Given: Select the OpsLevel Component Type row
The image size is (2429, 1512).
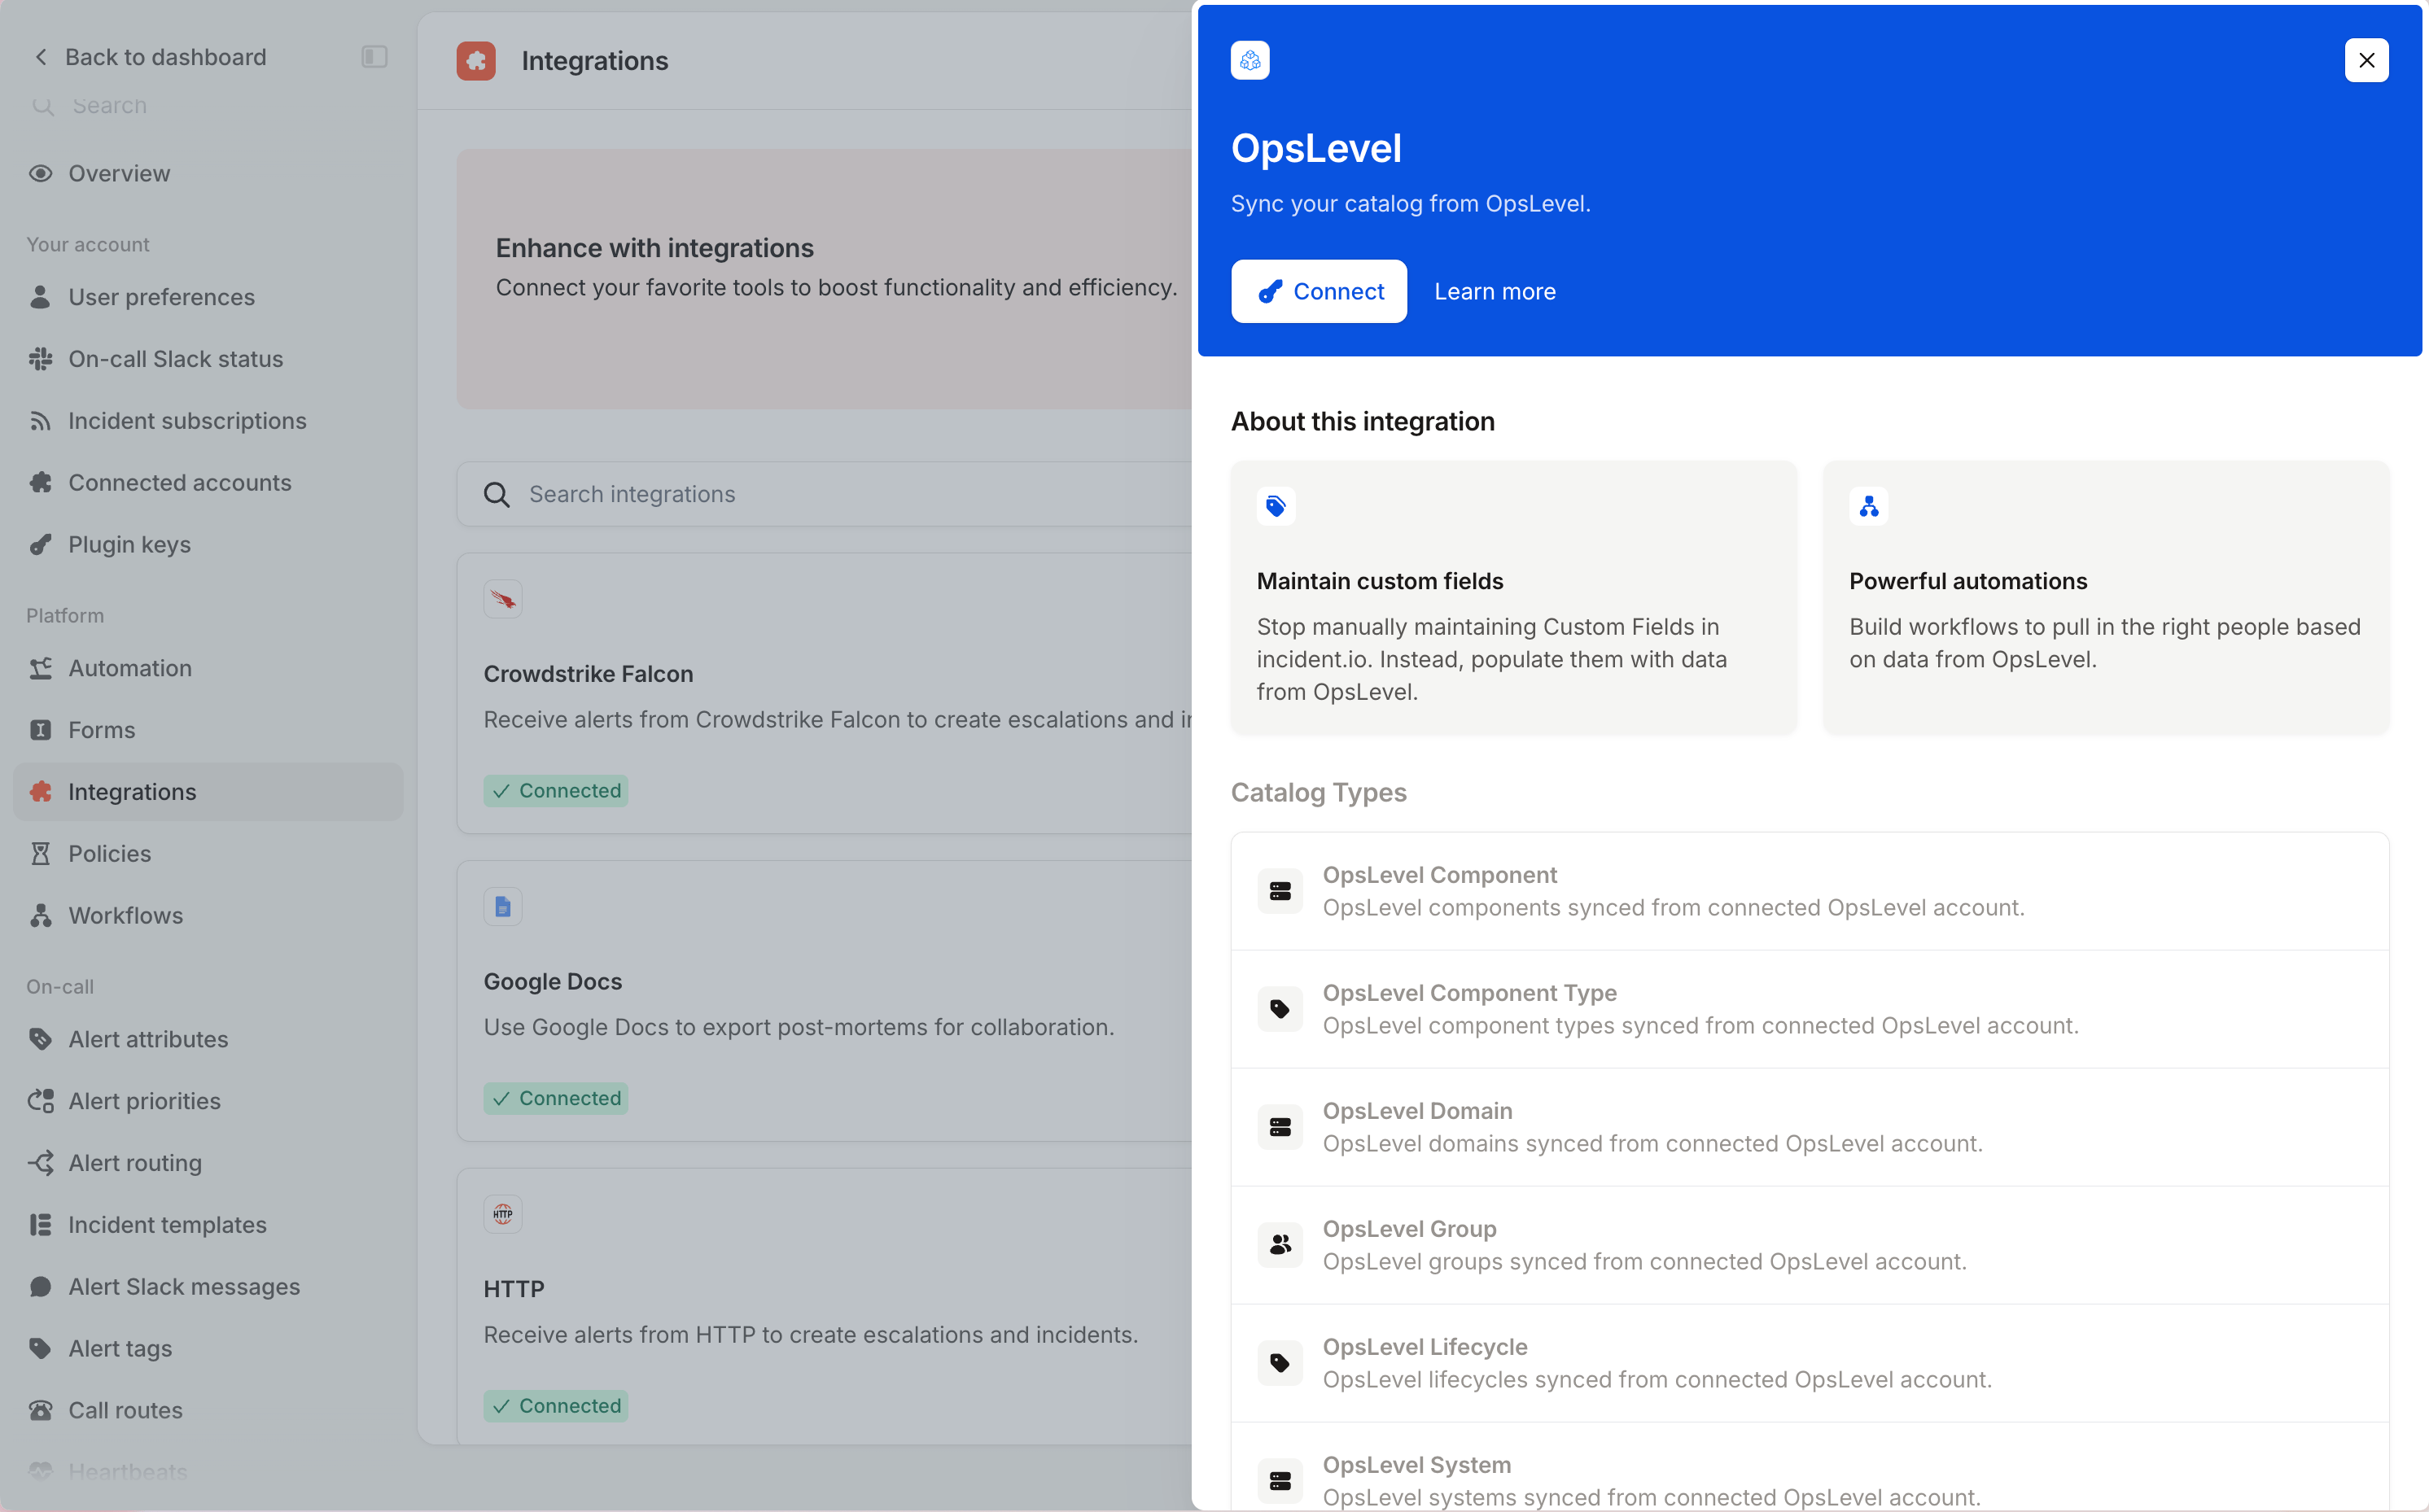Looking at the screenshot, I should (1810, 1009).
